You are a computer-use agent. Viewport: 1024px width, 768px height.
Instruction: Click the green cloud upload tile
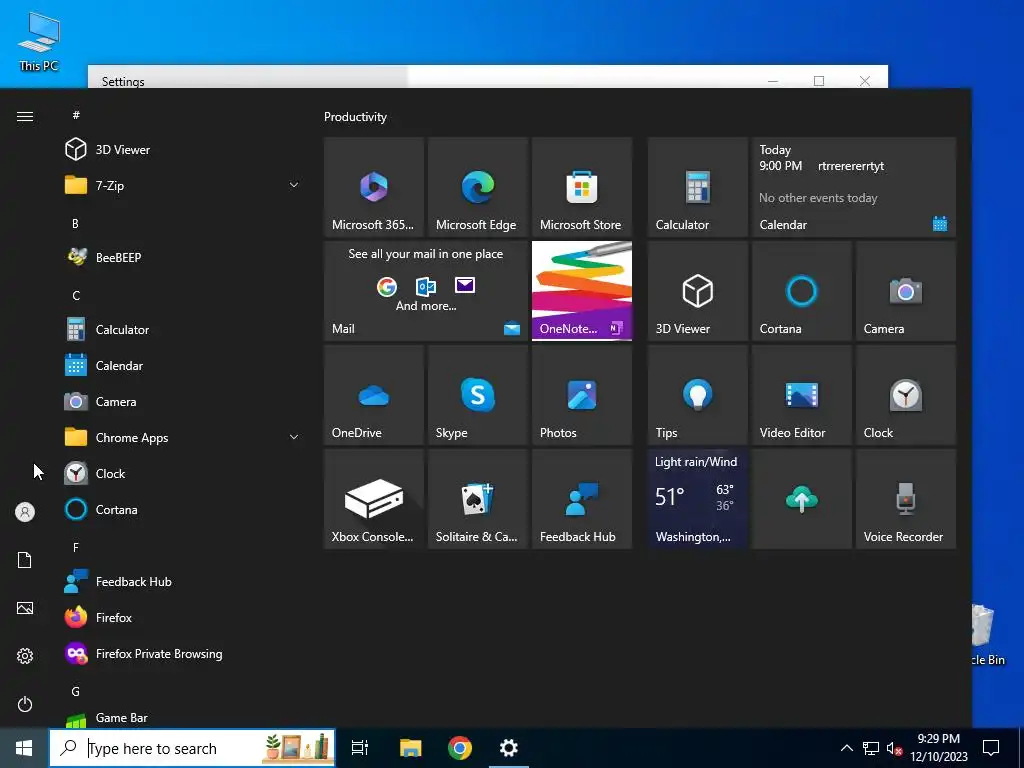801,499
